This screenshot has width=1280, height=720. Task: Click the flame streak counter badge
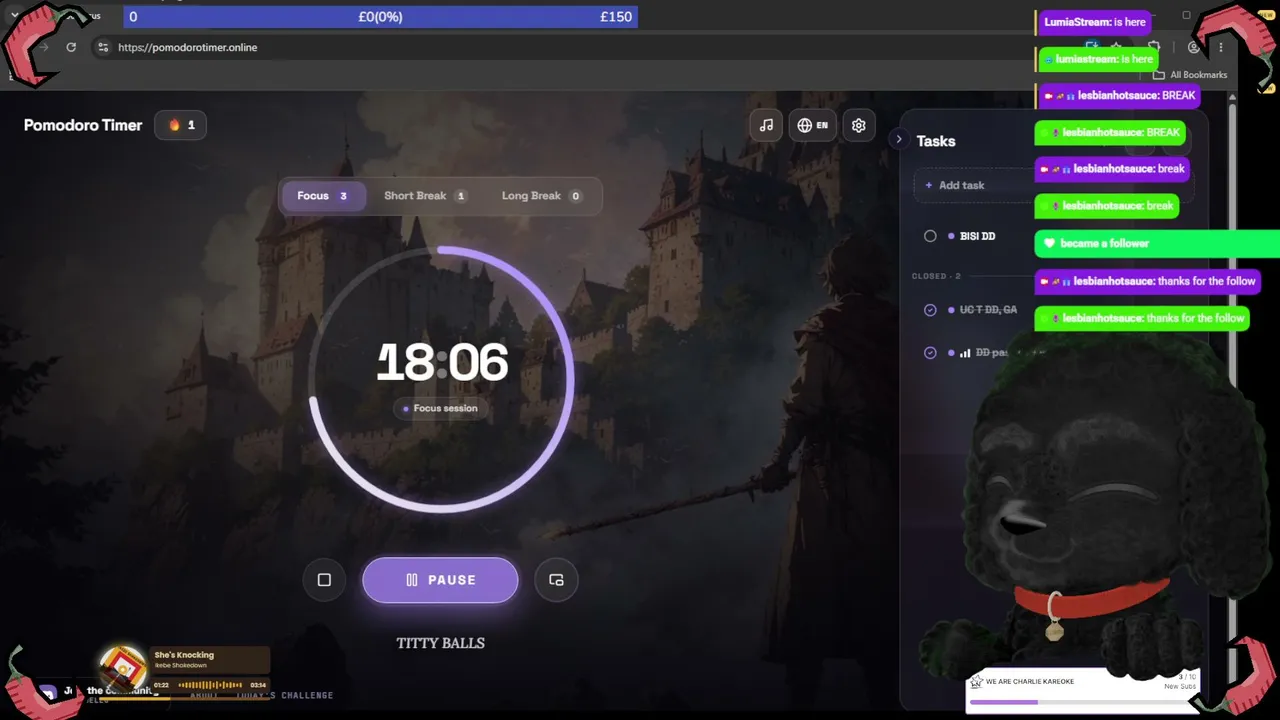[181, 125]
